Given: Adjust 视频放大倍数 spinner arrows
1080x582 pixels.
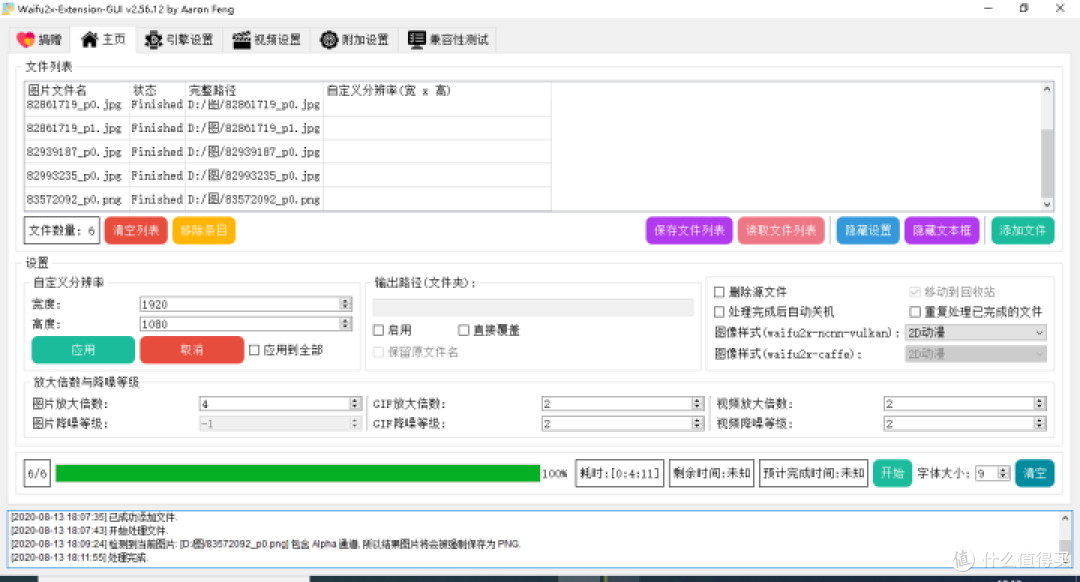Looking at the screenshot, I should [x=1039, y=404].
